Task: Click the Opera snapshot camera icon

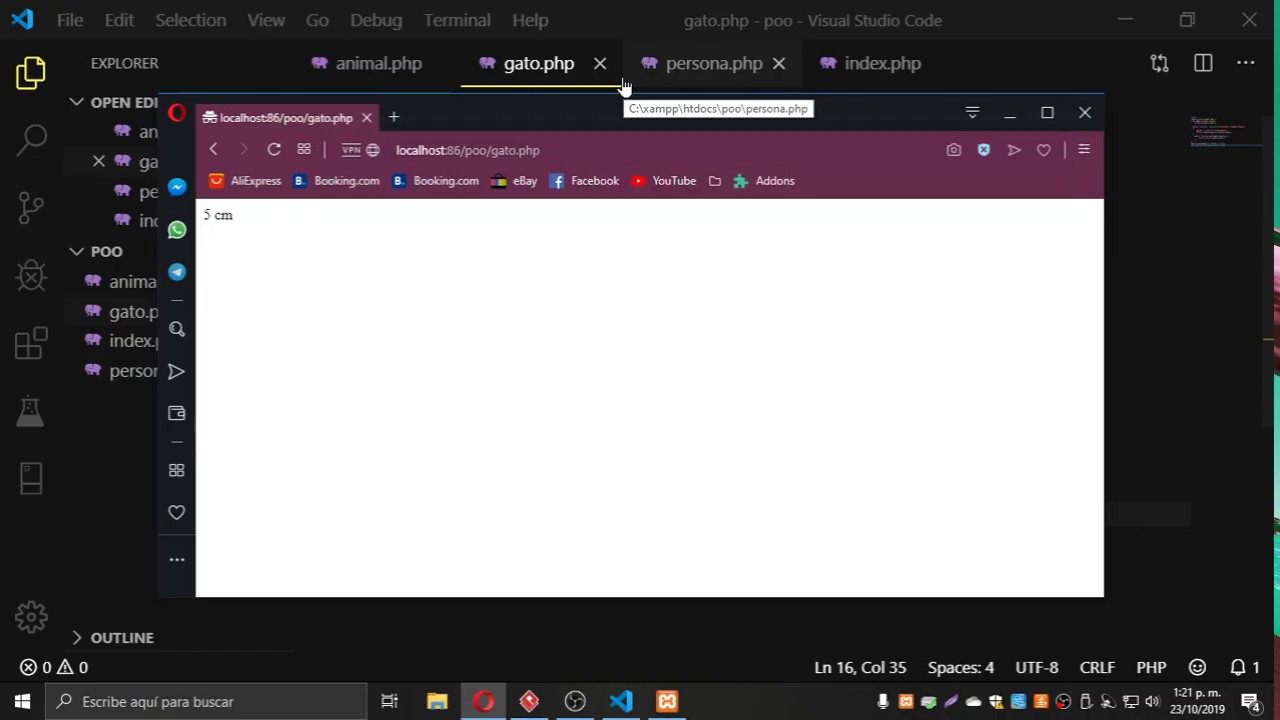Action: pos(953,150)
